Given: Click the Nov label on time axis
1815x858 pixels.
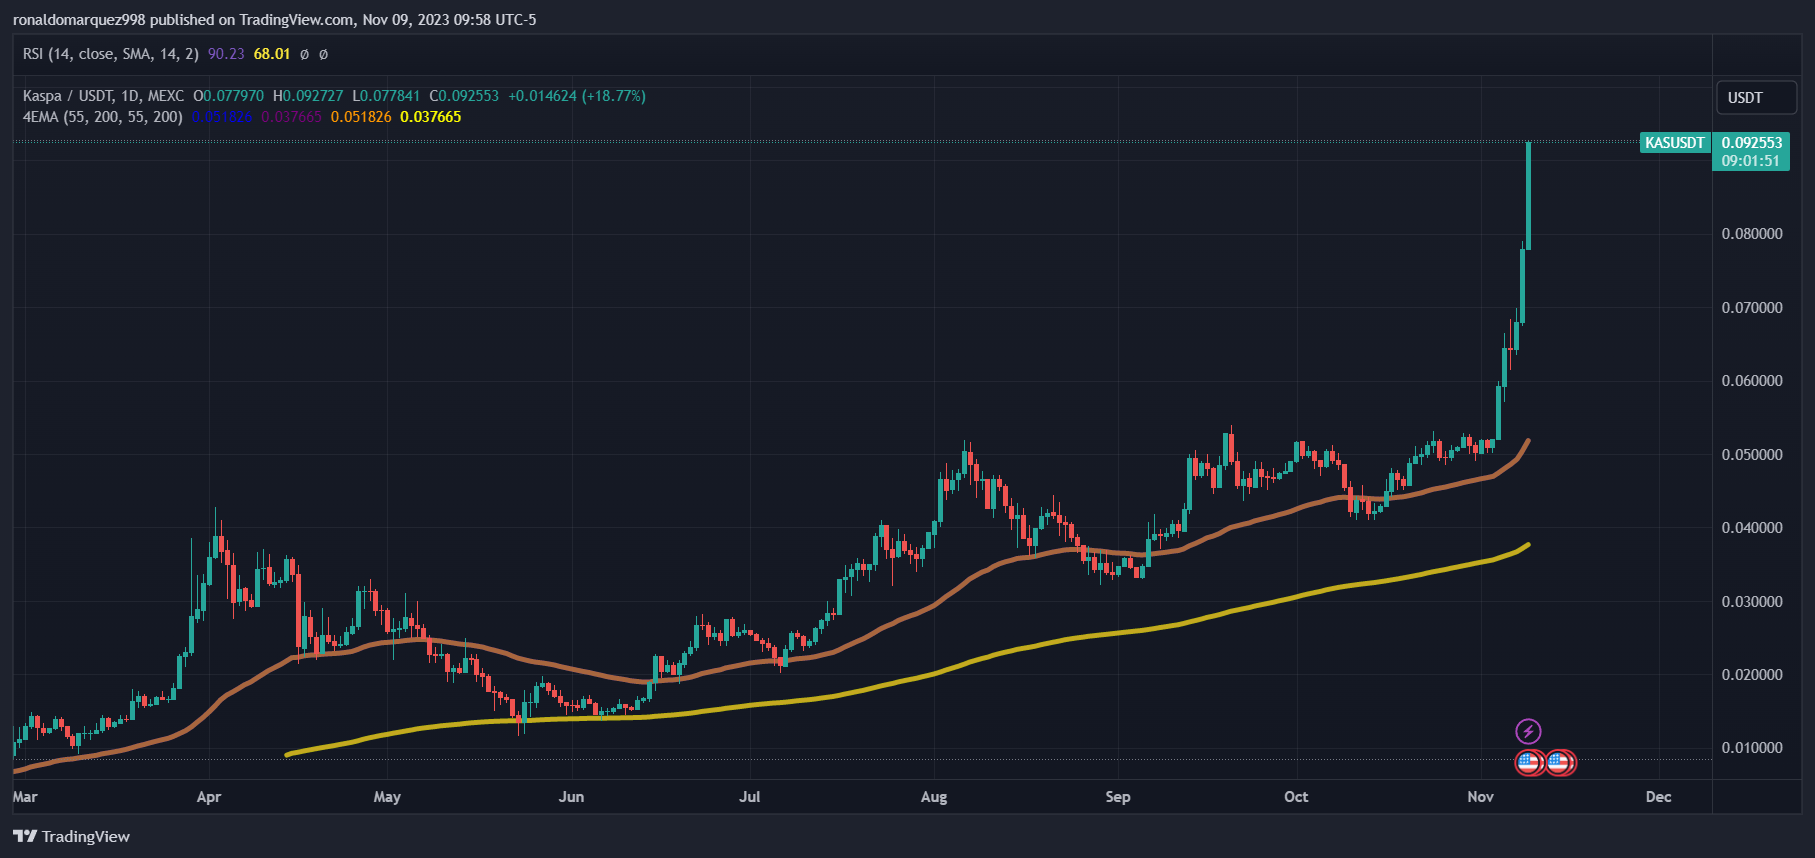Looking at the screenshot, I should [1481, 797].
